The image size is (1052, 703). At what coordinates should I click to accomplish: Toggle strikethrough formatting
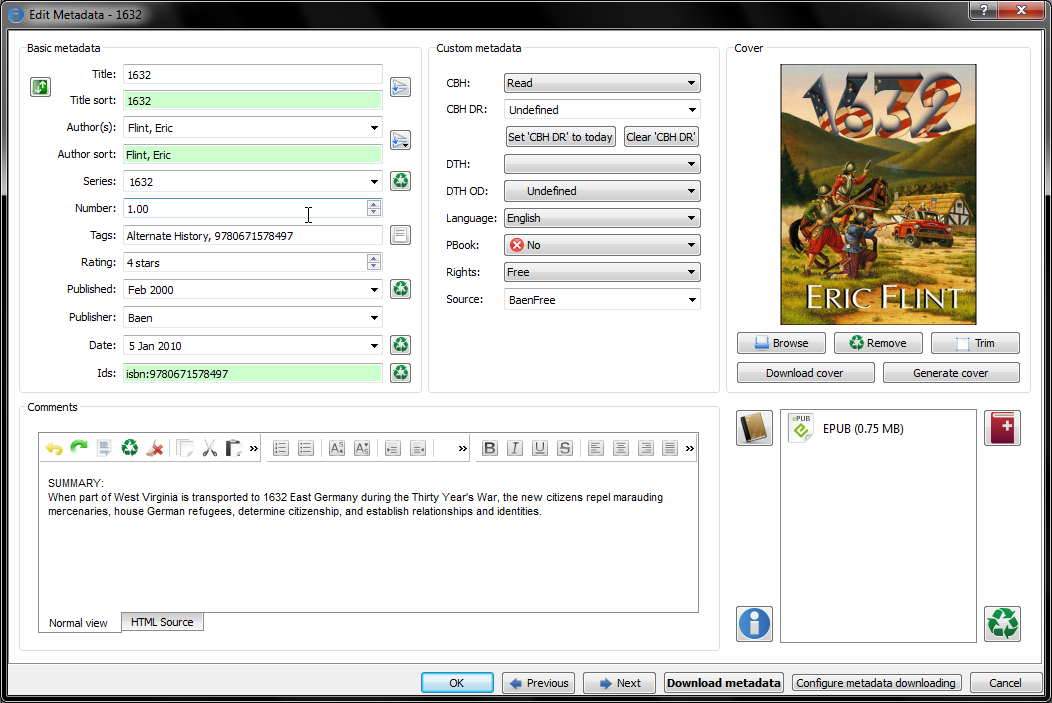[x=565, y=448]
